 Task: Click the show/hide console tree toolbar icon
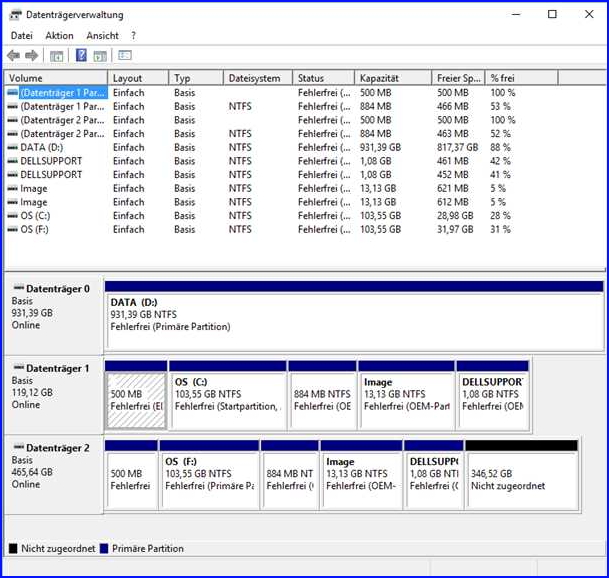57,56
